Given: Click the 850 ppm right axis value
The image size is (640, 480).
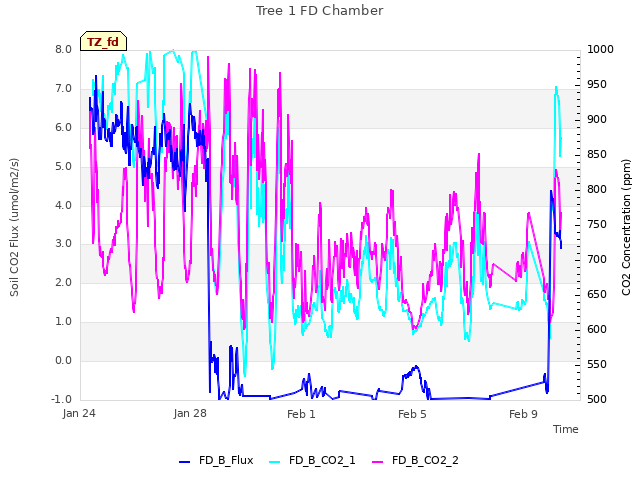Looking at the screenshot, I should pyautogui.click(x=597, y=155).
